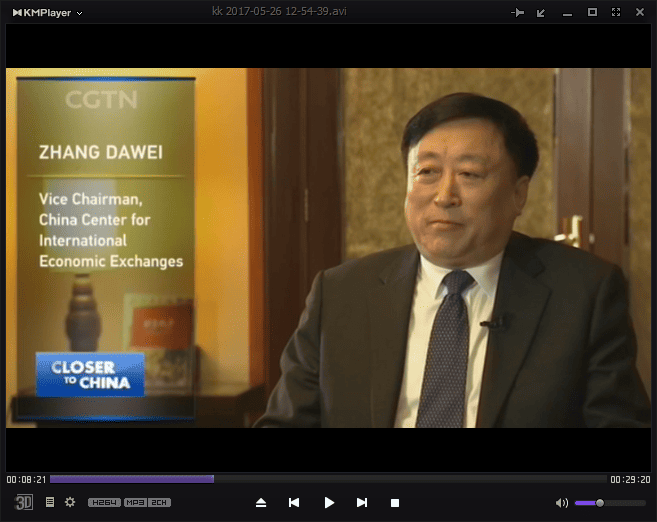Click the H264 video codec badge
This screenshot has height=522, width=657.
coord(104,503)
